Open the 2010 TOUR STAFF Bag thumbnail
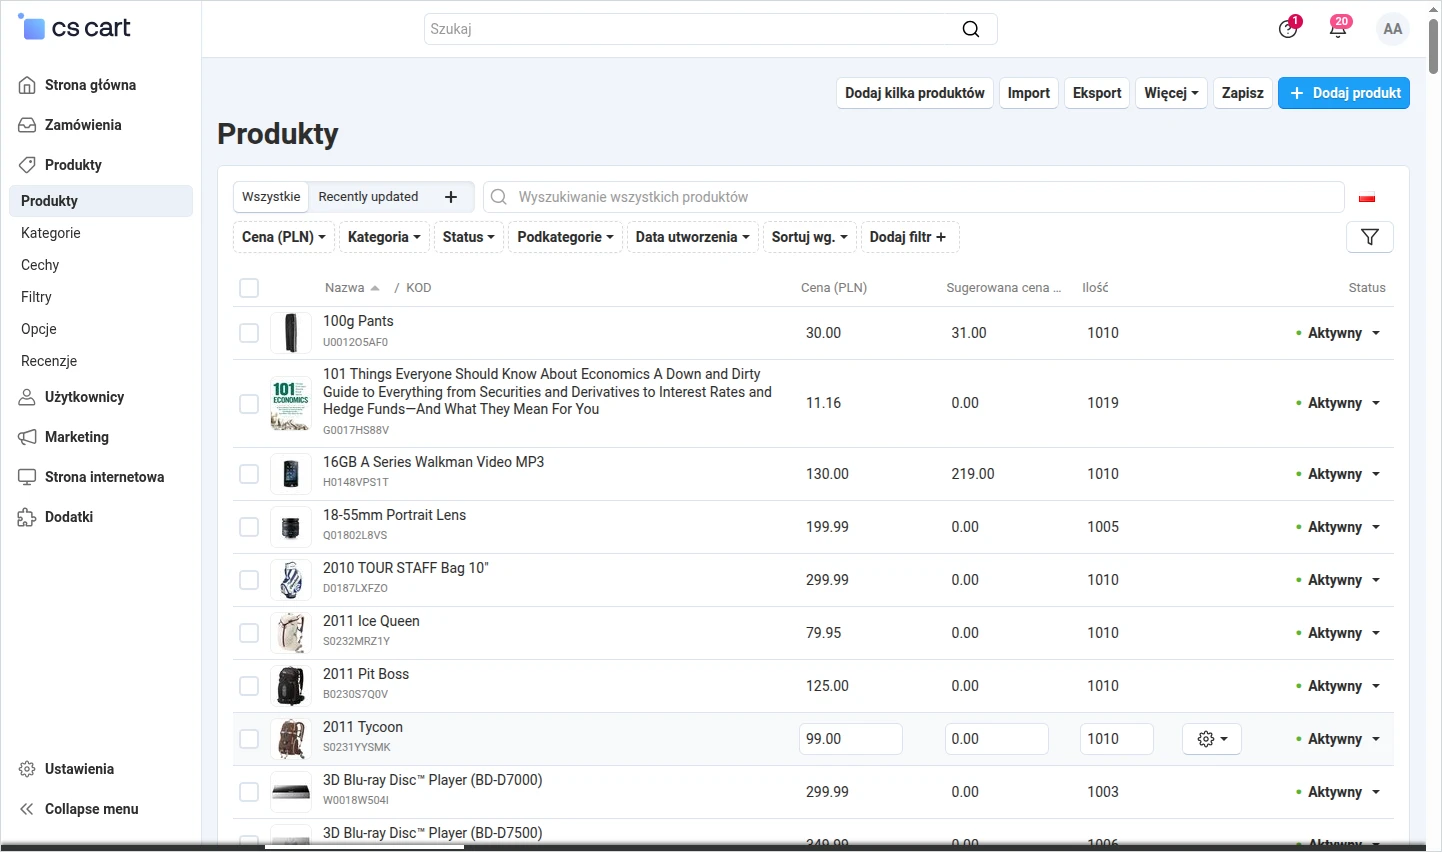Screen dimensions: 1442x852 click(x=291, y=580)
